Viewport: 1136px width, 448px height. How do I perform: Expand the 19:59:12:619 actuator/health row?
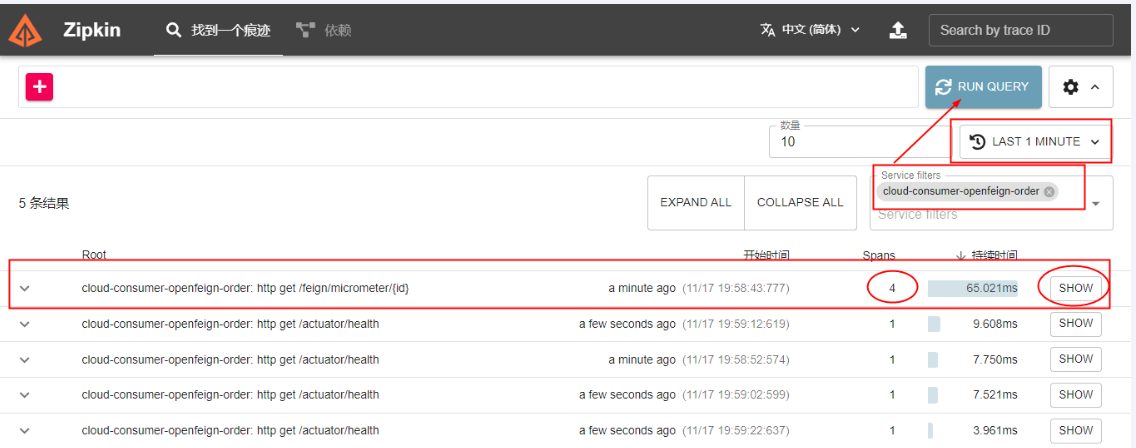tap(25, 324)
